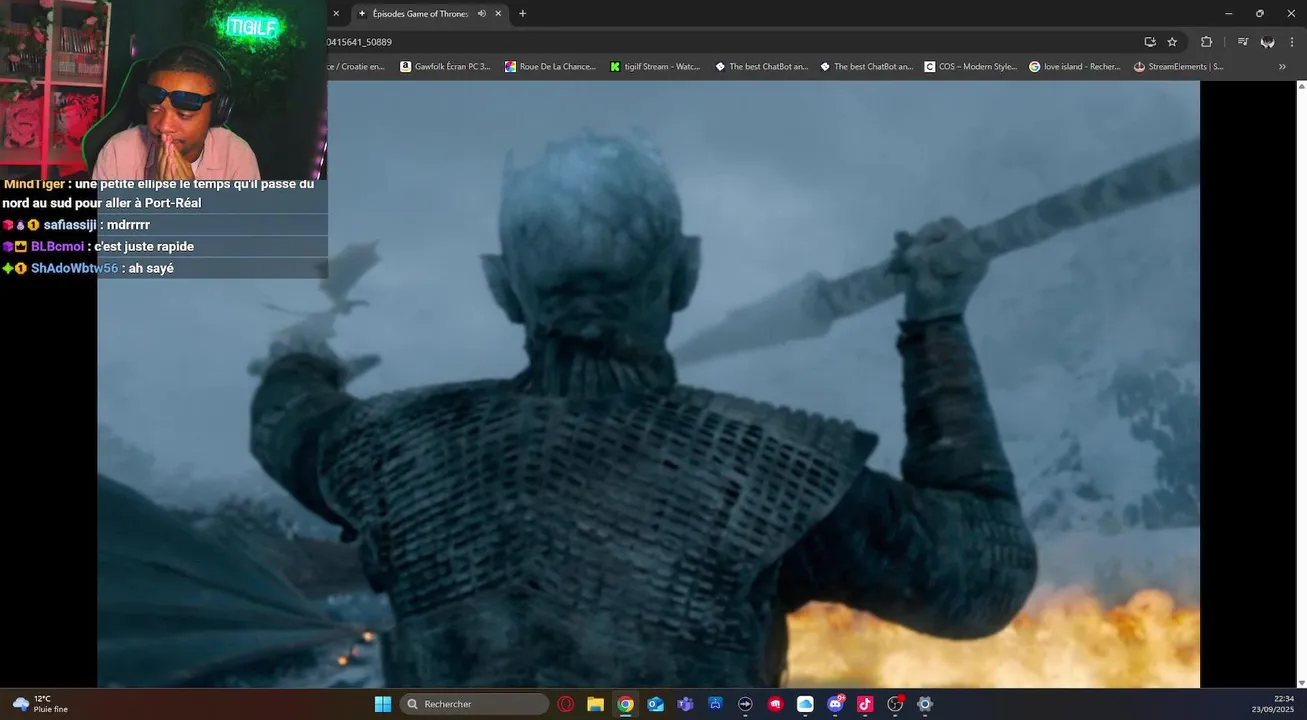Mute the Épisodes Game of Thrones tab audio
The height and width of the screenshot is (720, 1307).
coord(482,14)
